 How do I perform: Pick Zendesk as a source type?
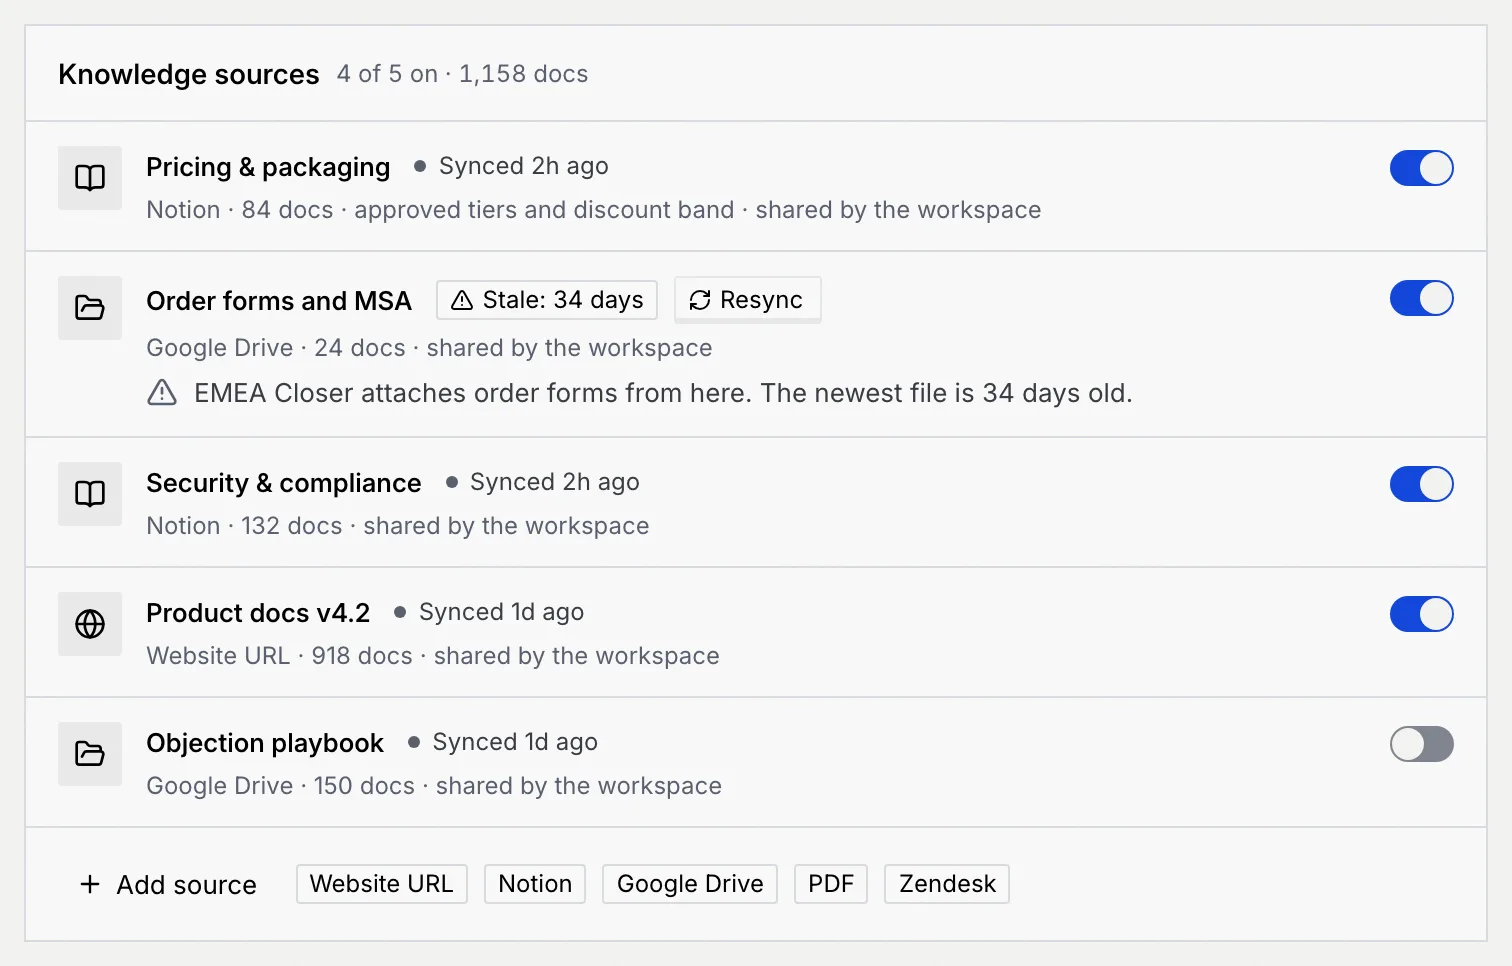(947, 884)
